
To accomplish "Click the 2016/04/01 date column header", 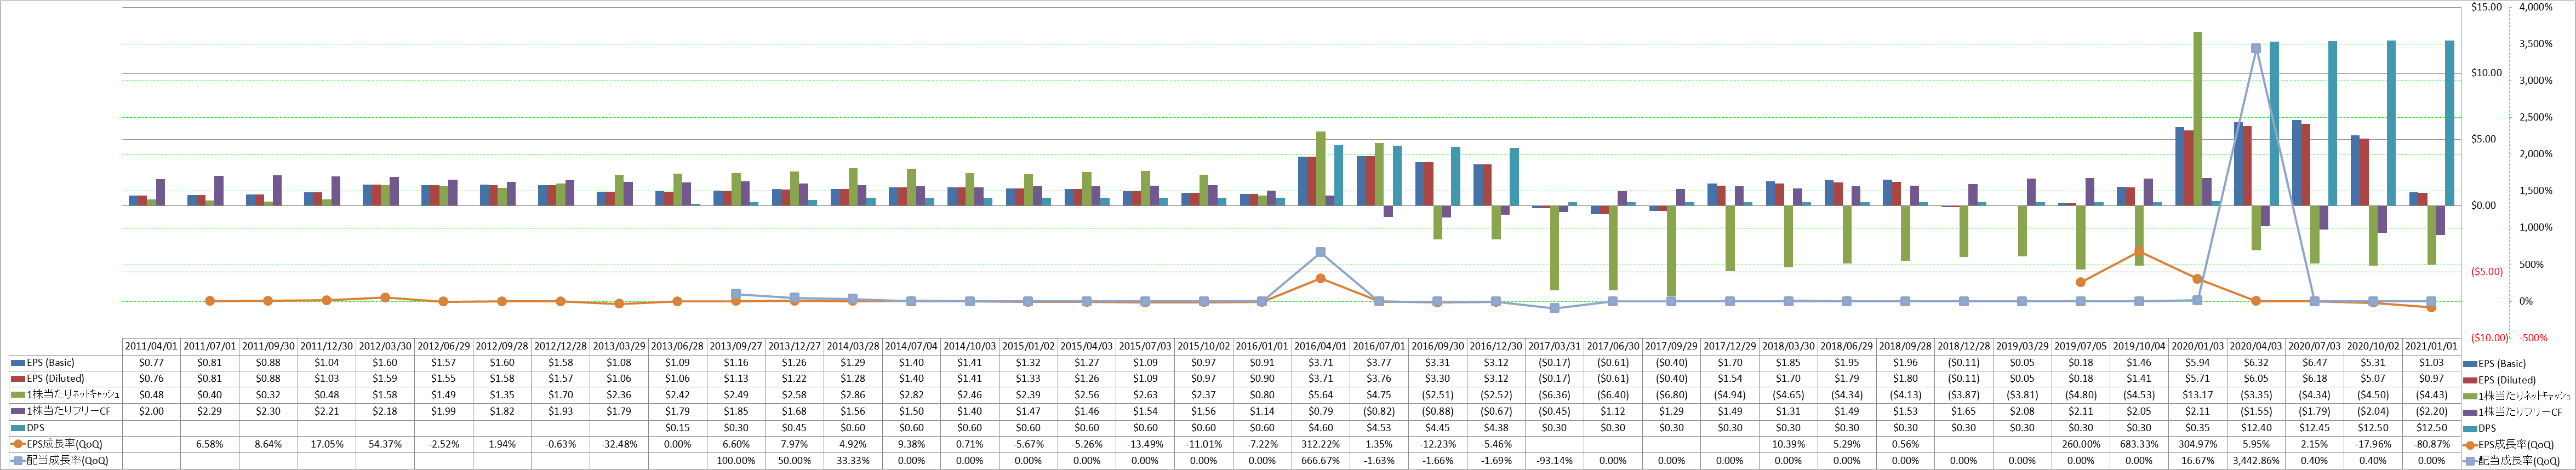I will pos(1321,346).
